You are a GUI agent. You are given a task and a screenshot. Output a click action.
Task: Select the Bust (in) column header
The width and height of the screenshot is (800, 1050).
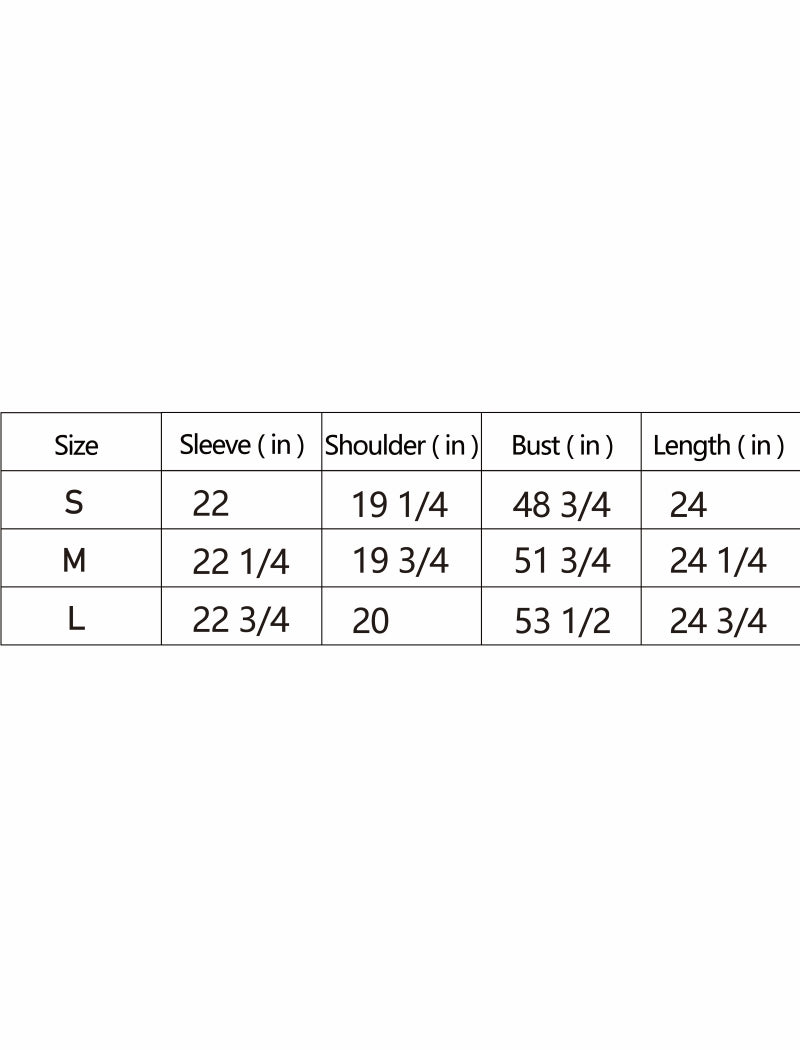tap(562, 445)
